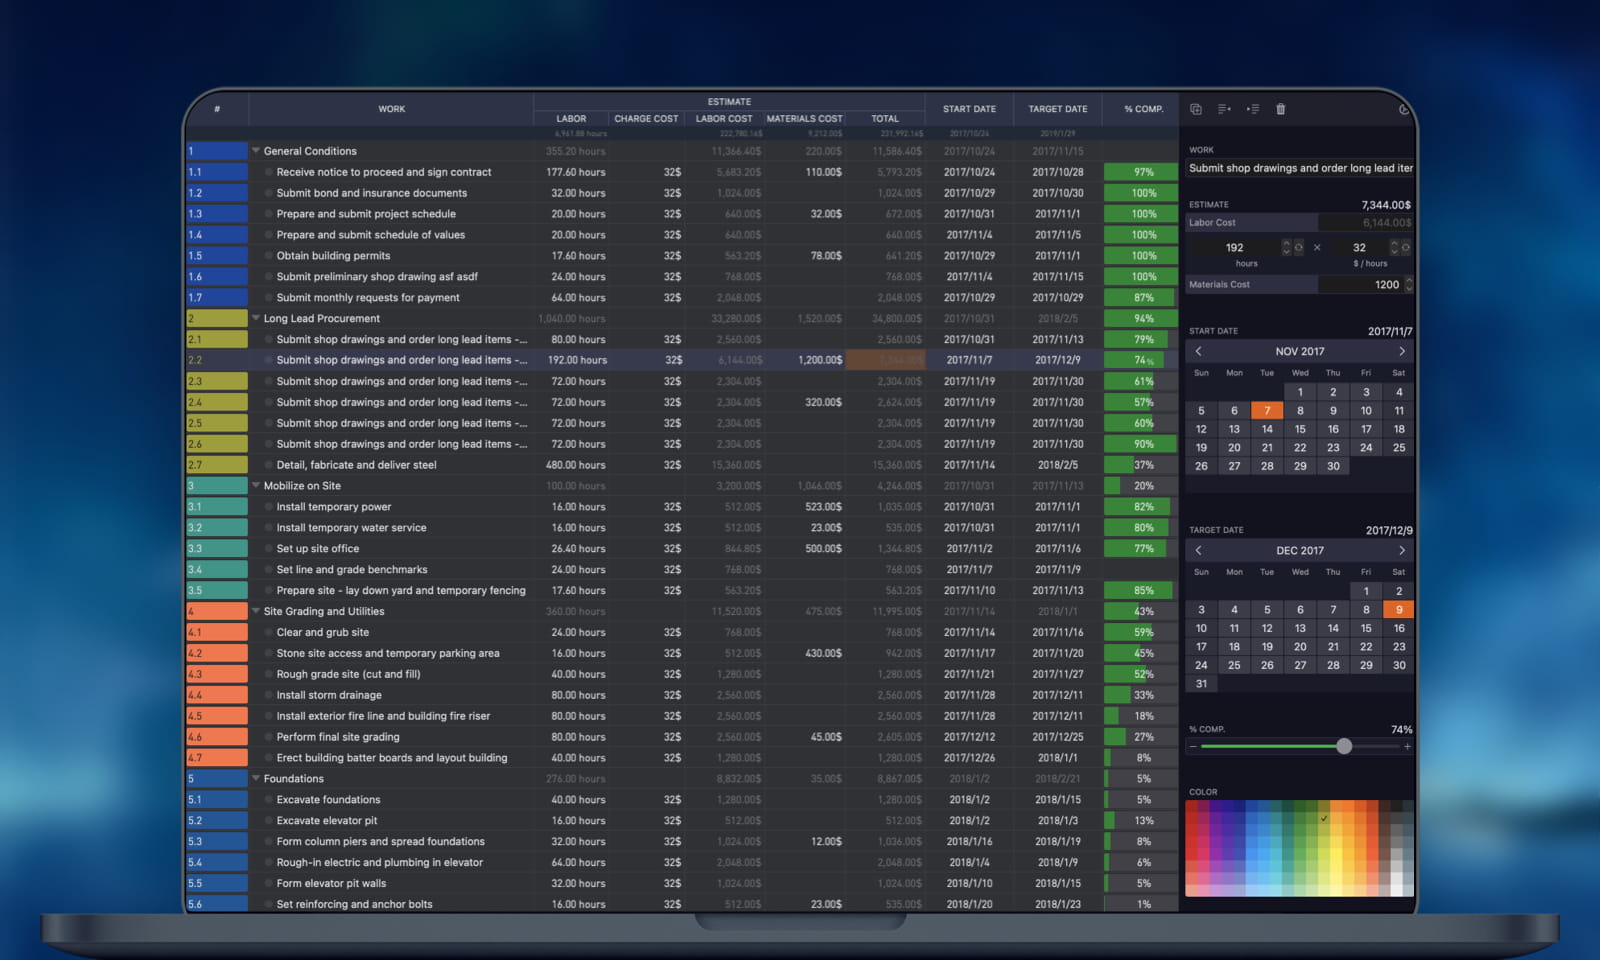Collapse the Site Grading and Utilities group
Viewport: 1600px width, 960px height.
tap(255, 611)
